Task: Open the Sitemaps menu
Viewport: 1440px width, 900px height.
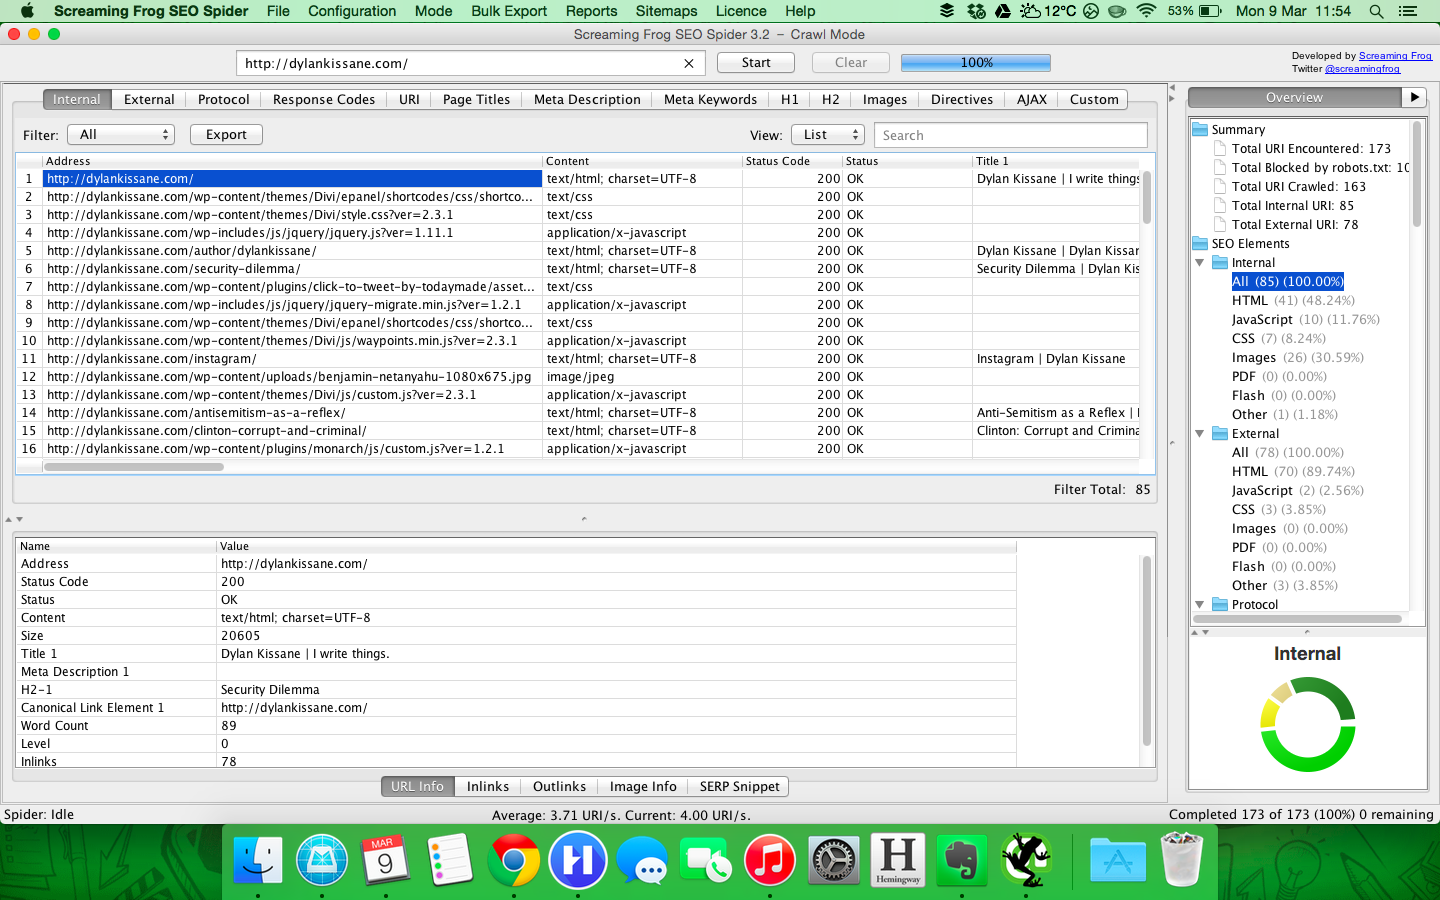Action: [666, 11]
